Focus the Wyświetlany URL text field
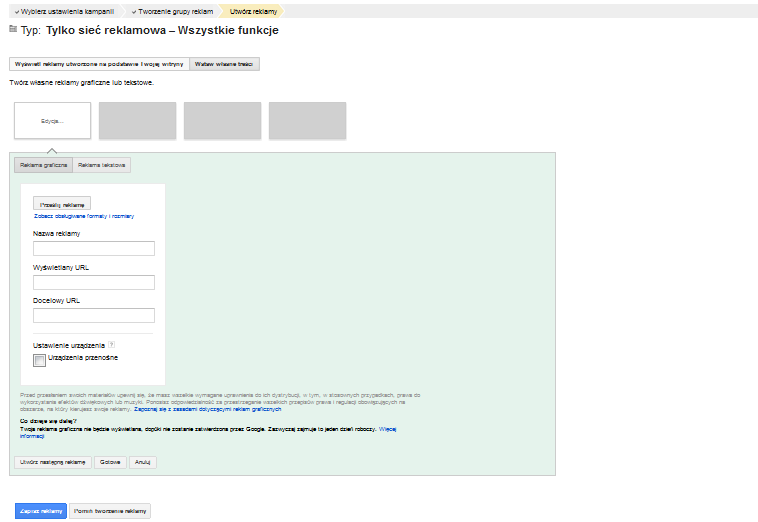The image size is (758, 522). point(94,283)
